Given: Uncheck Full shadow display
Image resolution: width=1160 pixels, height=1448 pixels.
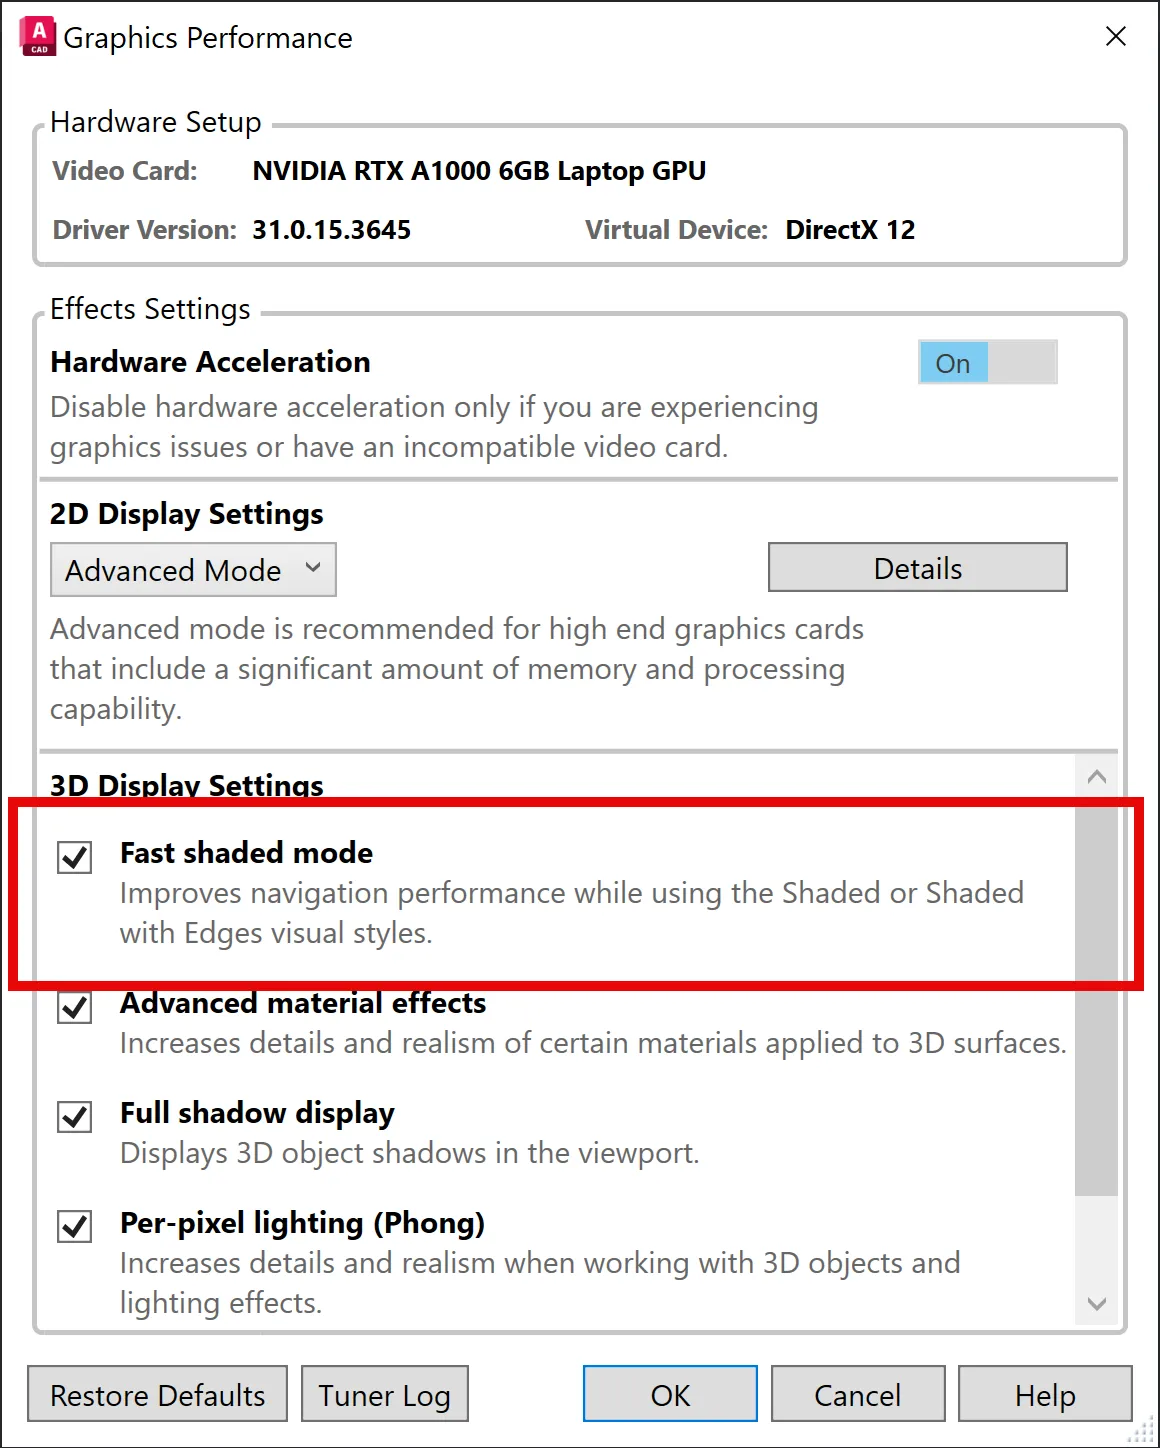Looking at the screenshot, I should [73, 1119].
